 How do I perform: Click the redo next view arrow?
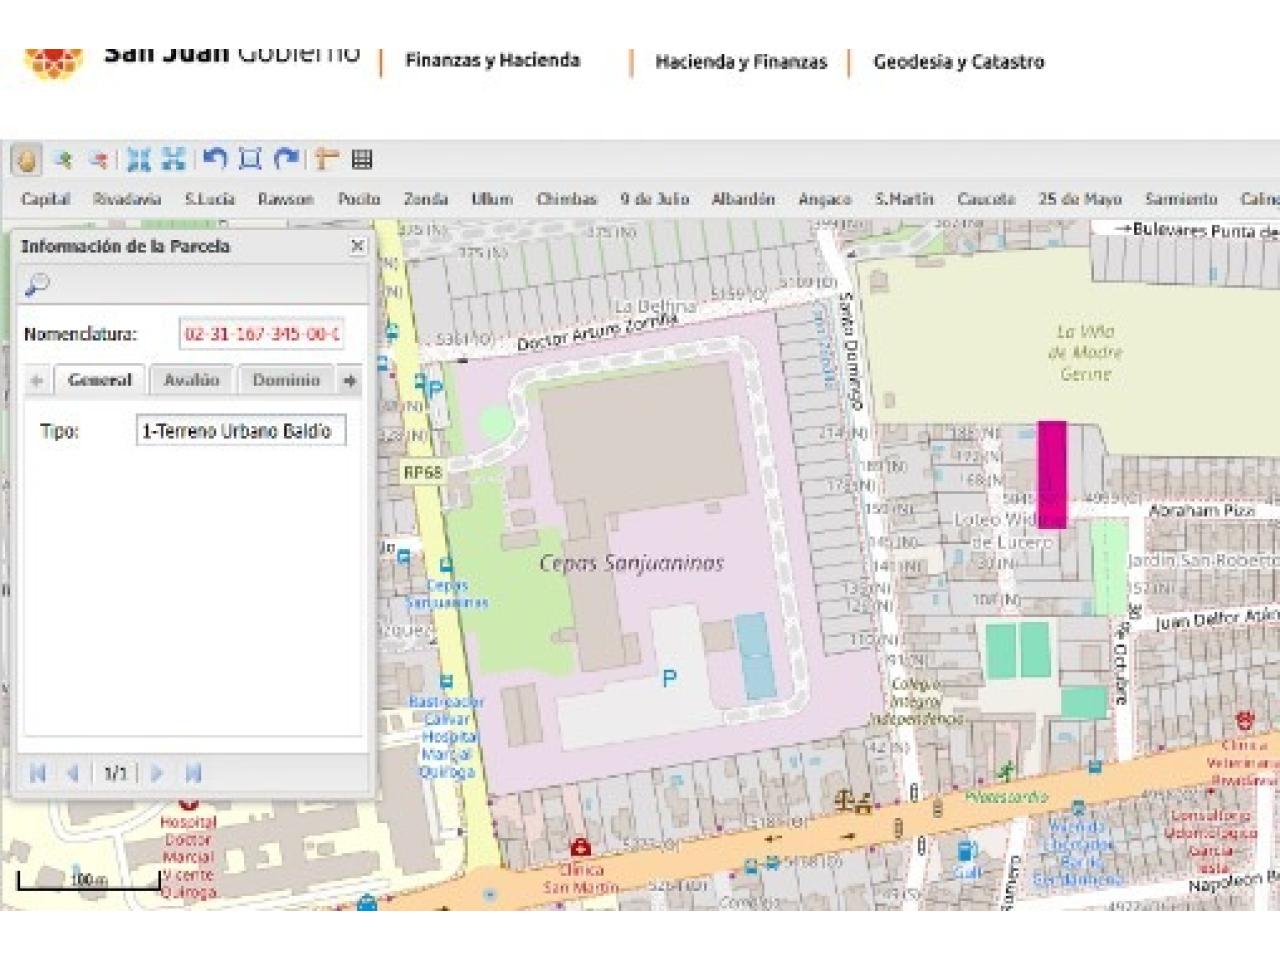287,159
